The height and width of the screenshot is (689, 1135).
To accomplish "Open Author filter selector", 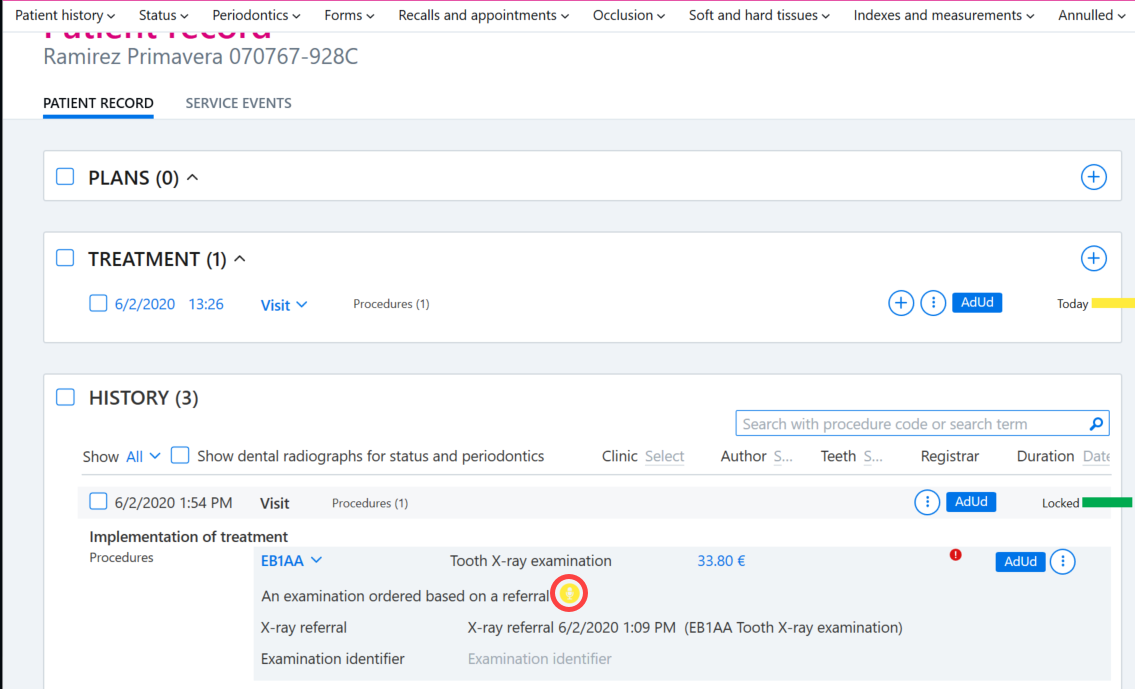I will point(782,457).
